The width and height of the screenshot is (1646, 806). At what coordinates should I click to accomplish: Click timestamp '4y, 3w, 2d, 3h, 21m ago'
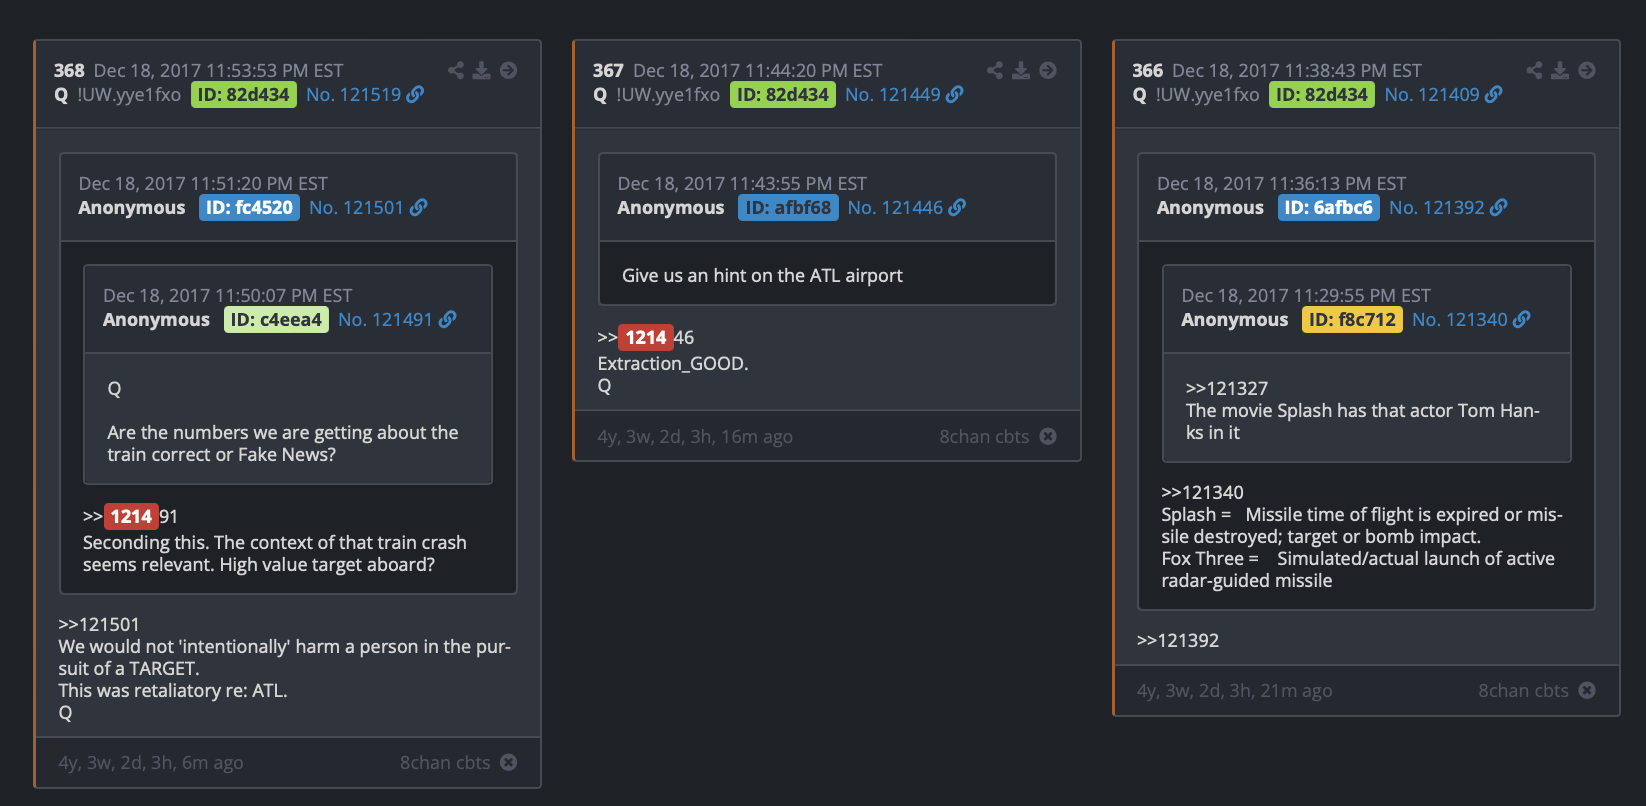point(1234,690)
